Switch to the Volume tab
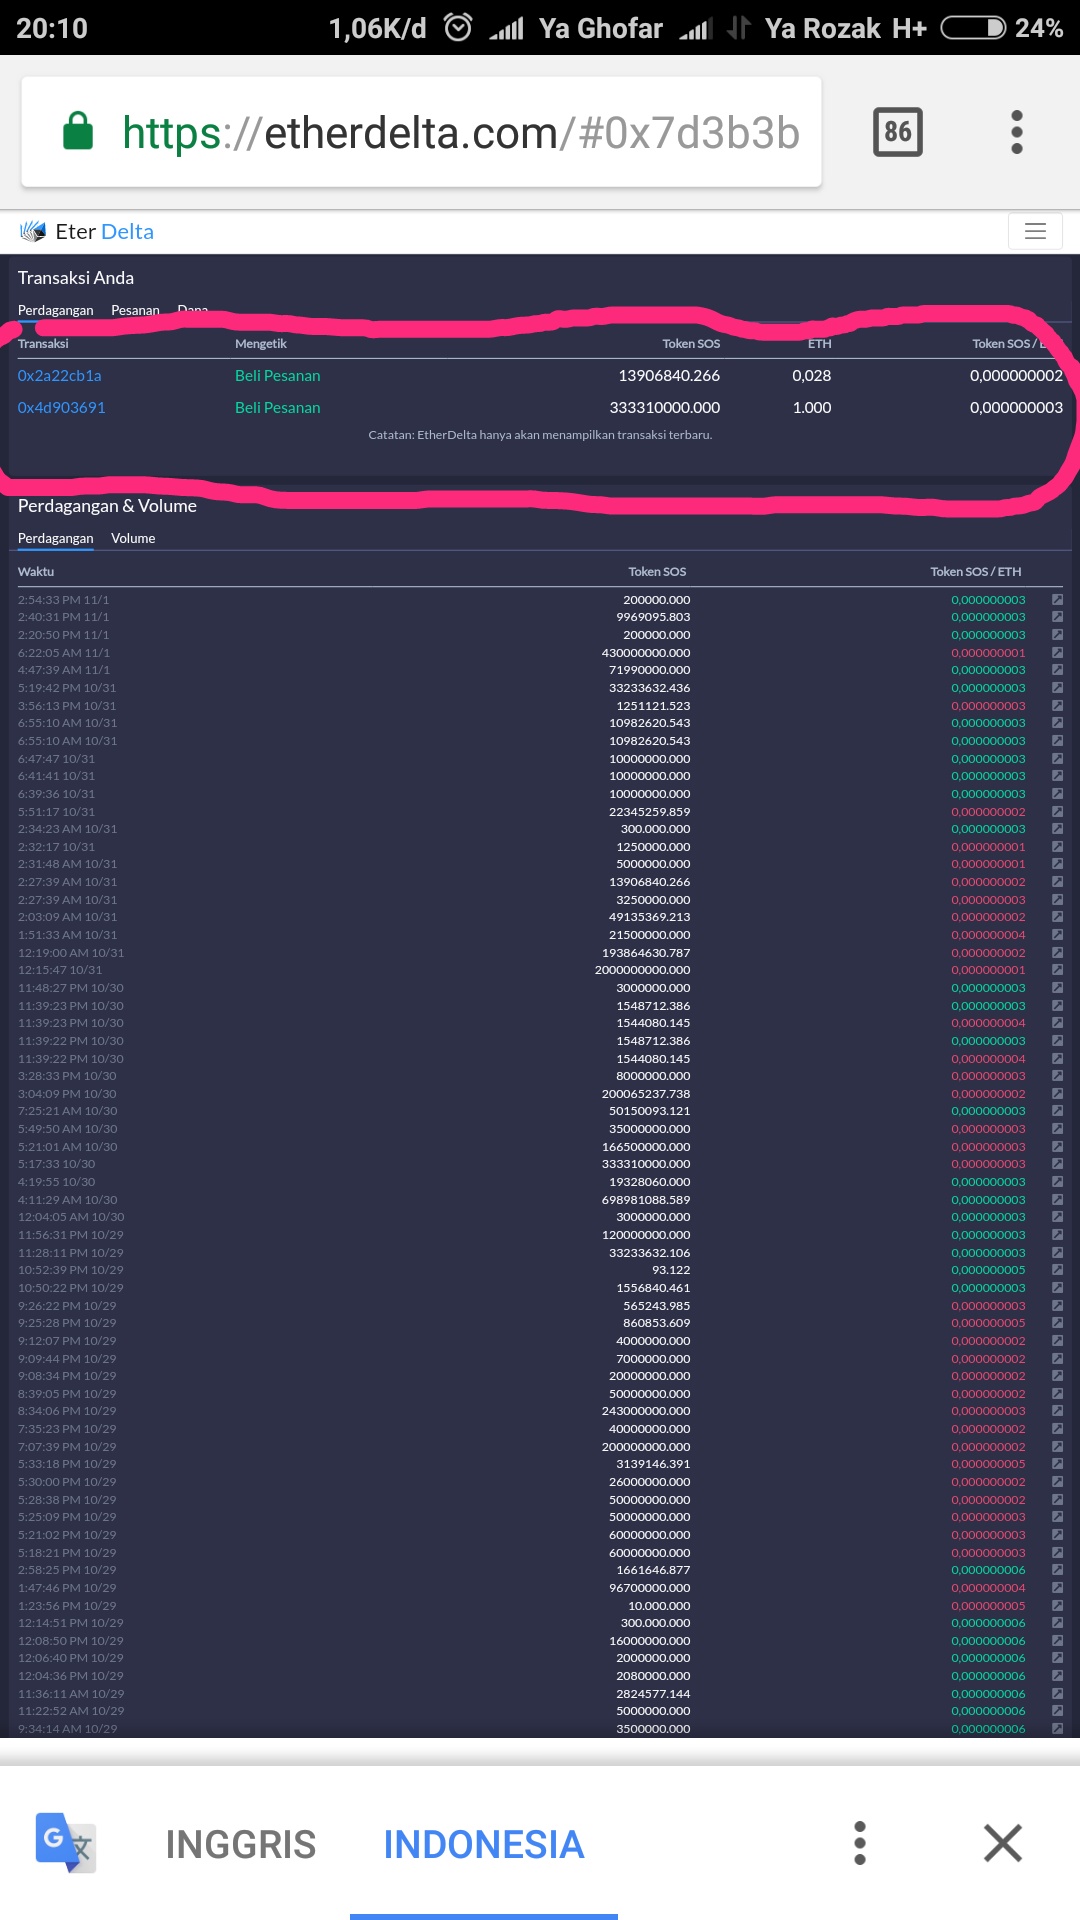1080x1920 pixels. (133, 538)
